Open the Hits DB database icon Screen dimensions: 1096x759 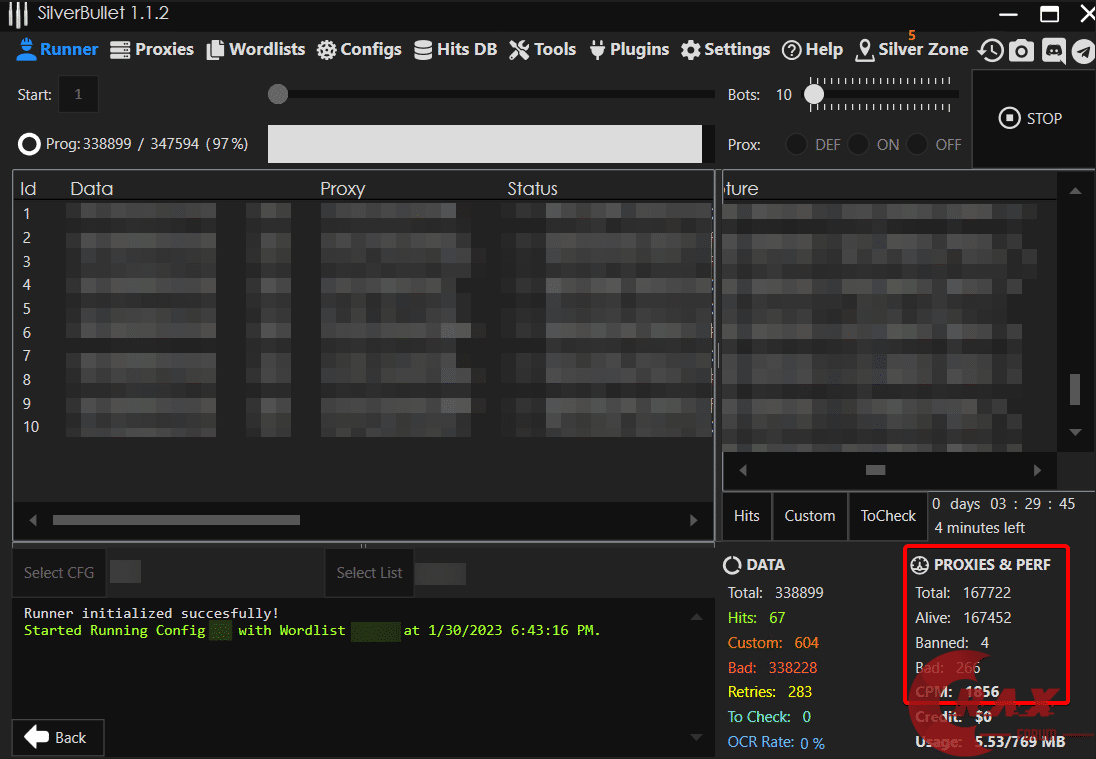423,50
